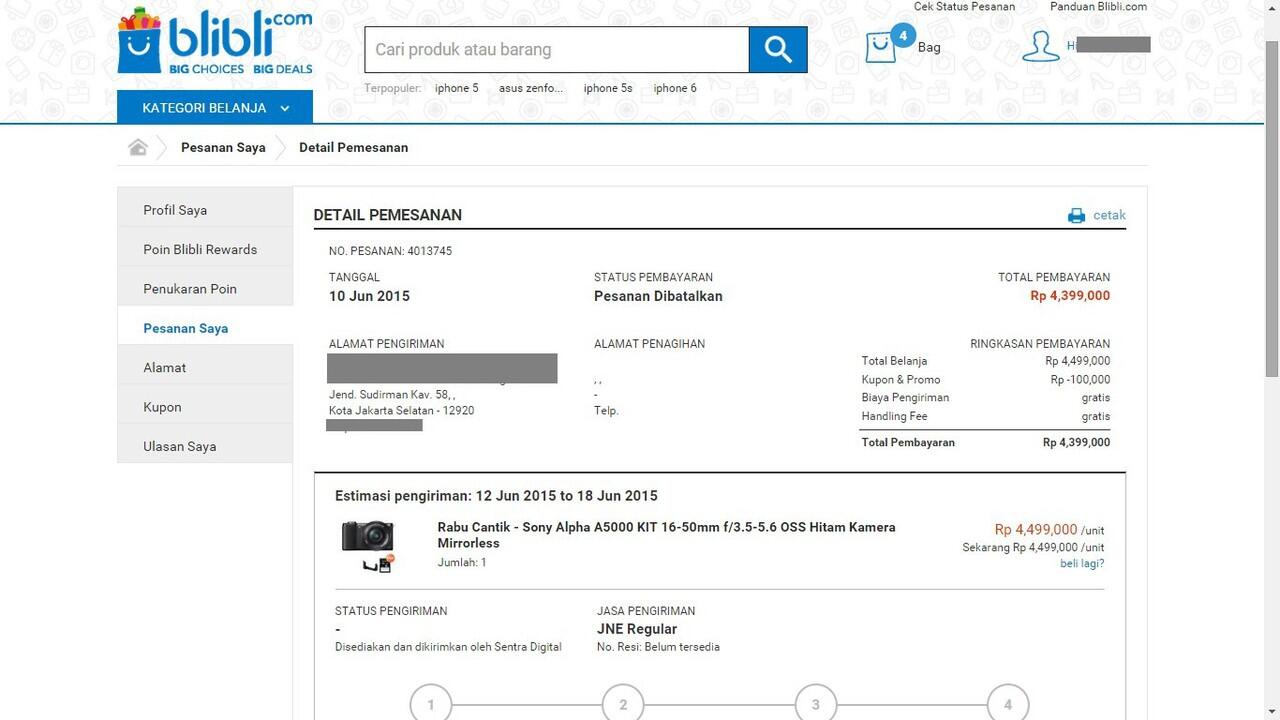Click popular search 'iphone 5s'
The width and height of the screenshot is (1280, 720).
[x=608, y=88]
